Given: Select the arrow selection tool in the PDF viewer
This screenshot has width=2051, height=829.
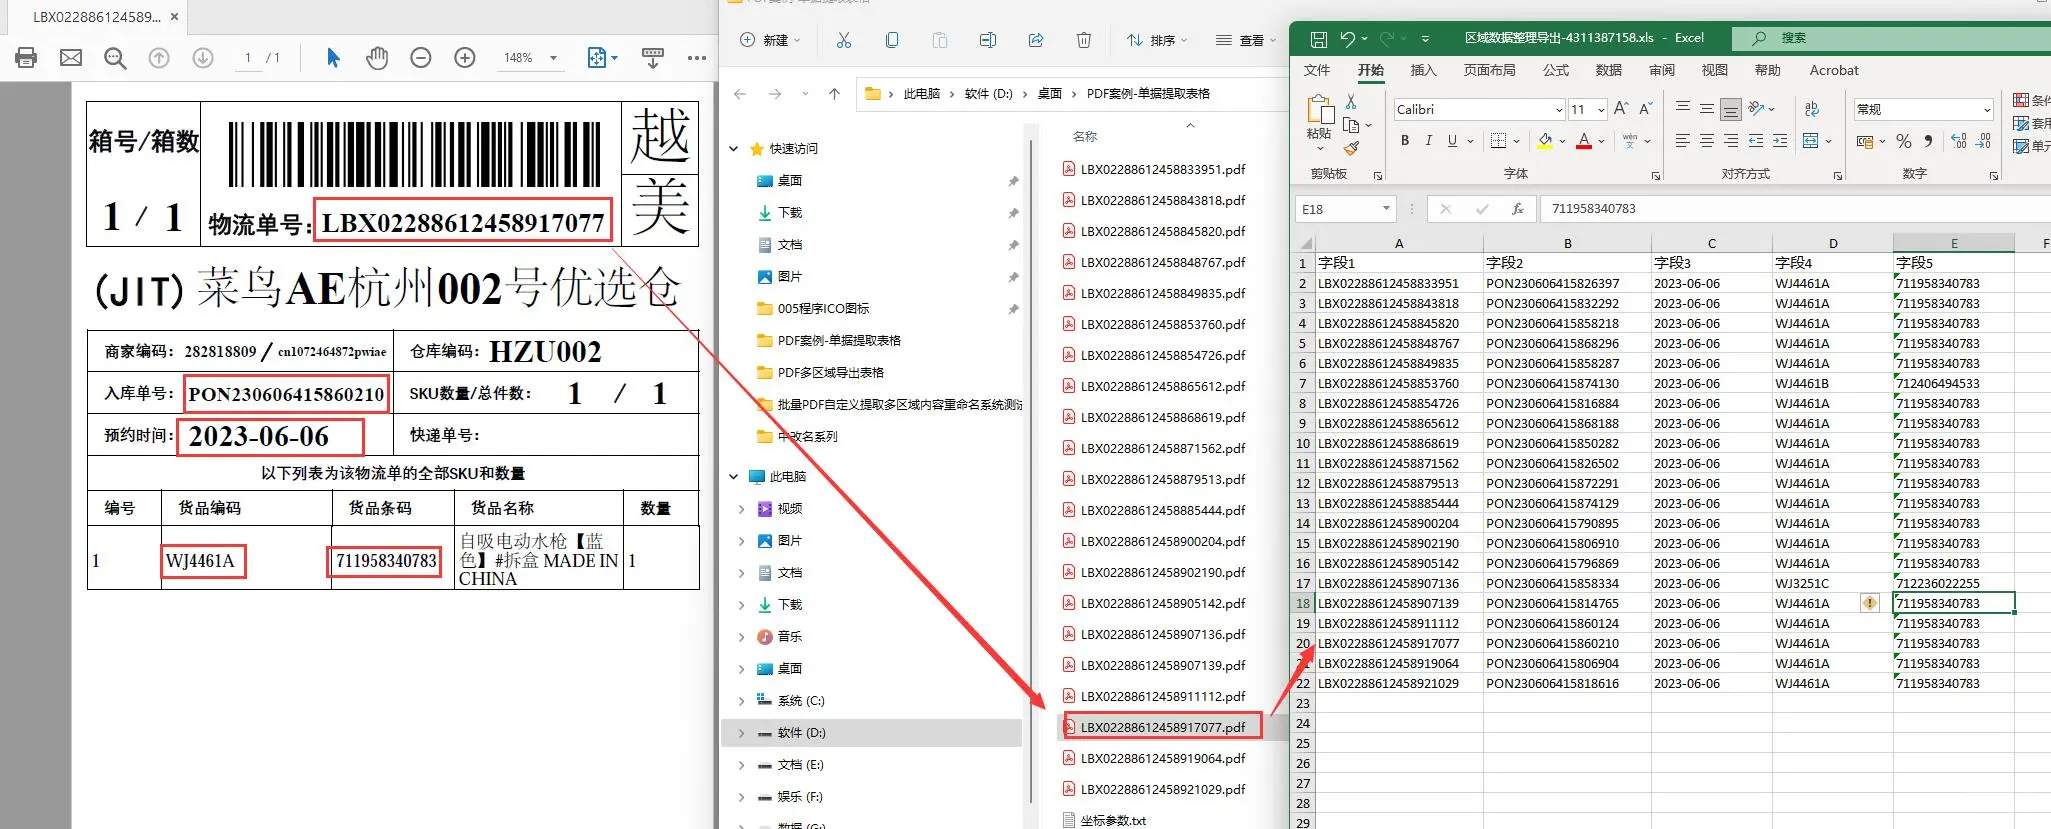Looking at the screenshot, I should [x=333, y=58].
